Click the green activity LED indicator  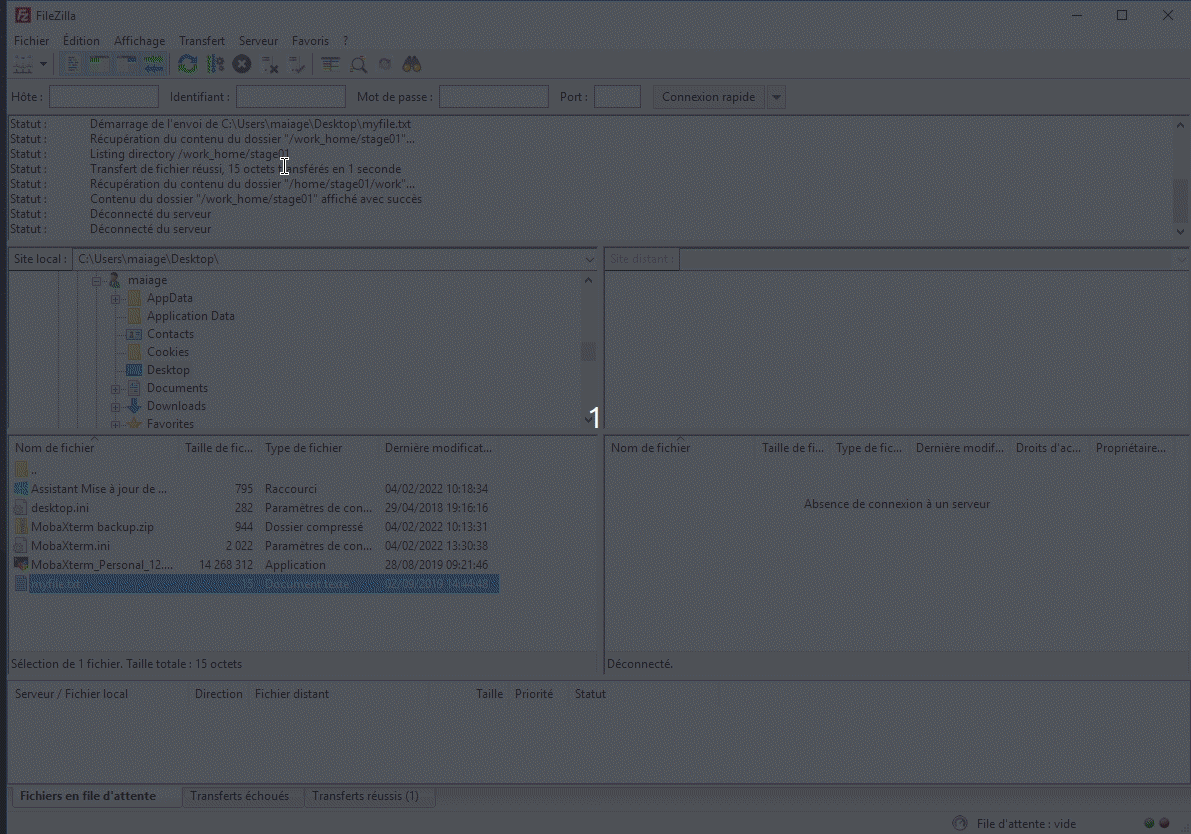click(1149, 823)
